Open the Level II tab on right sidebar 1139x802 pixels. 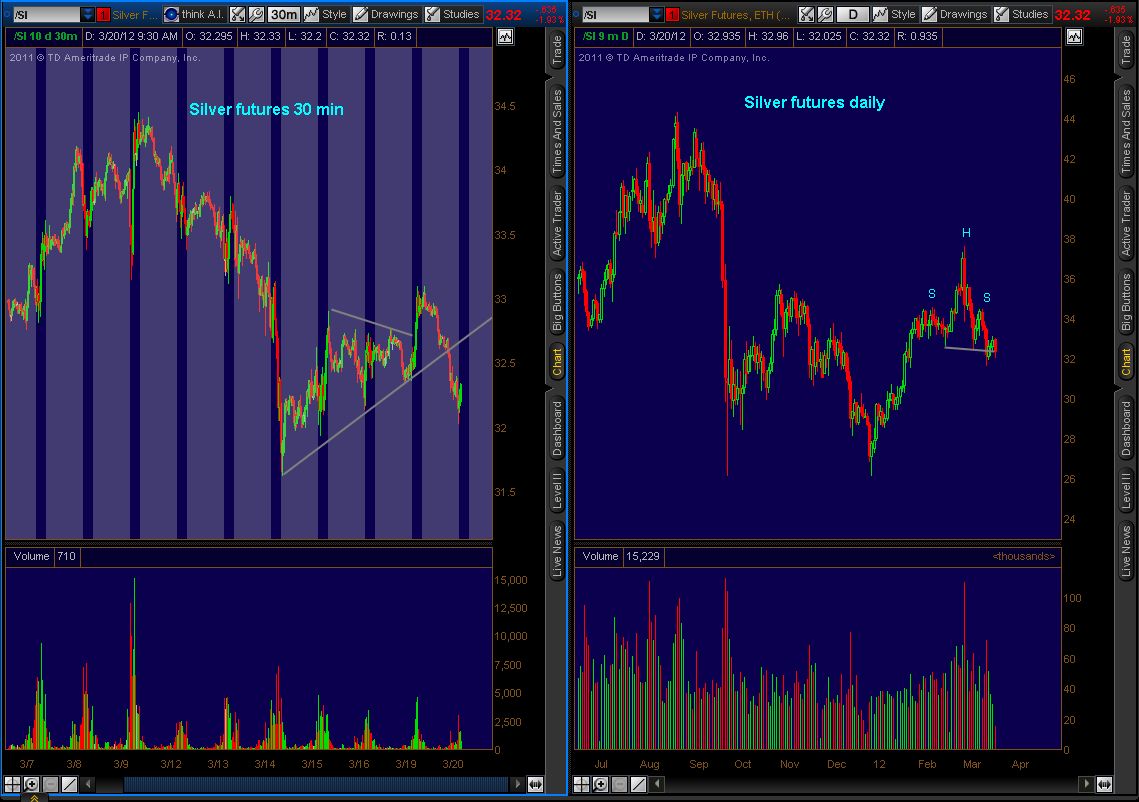tap(1126, 490)
